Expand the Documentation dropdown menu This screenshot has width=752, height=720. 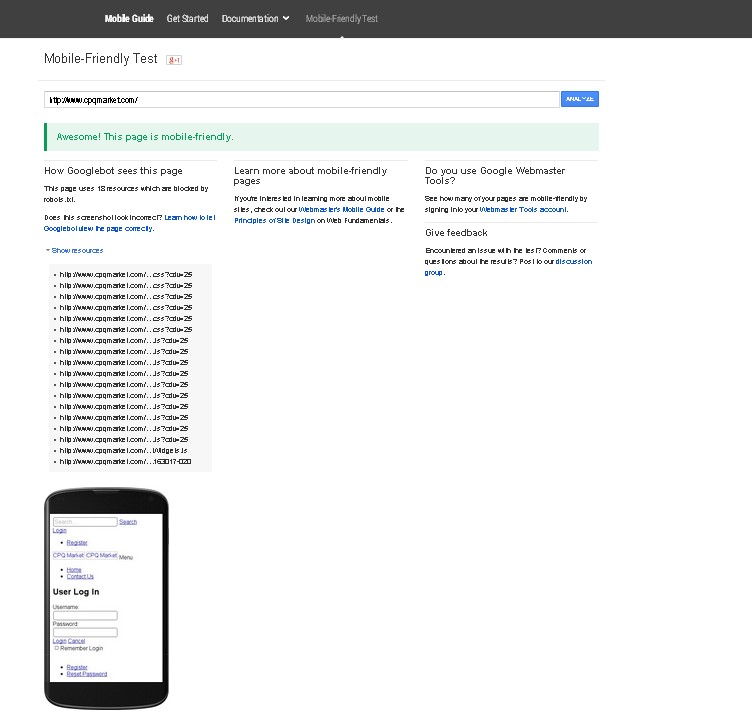[256, 19]
